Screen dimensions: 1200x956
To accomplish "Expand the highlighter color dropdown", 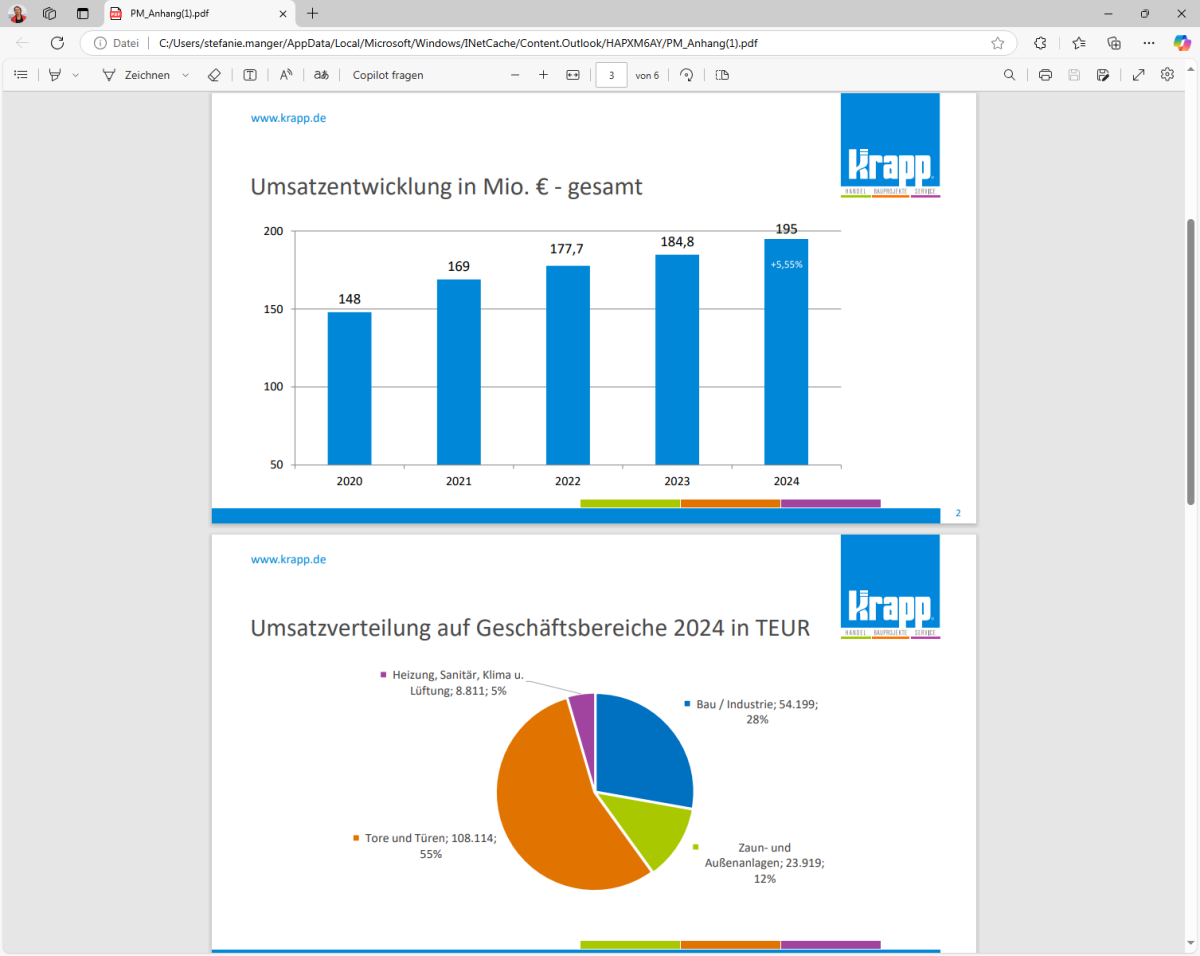I will (x=76, y=75).
